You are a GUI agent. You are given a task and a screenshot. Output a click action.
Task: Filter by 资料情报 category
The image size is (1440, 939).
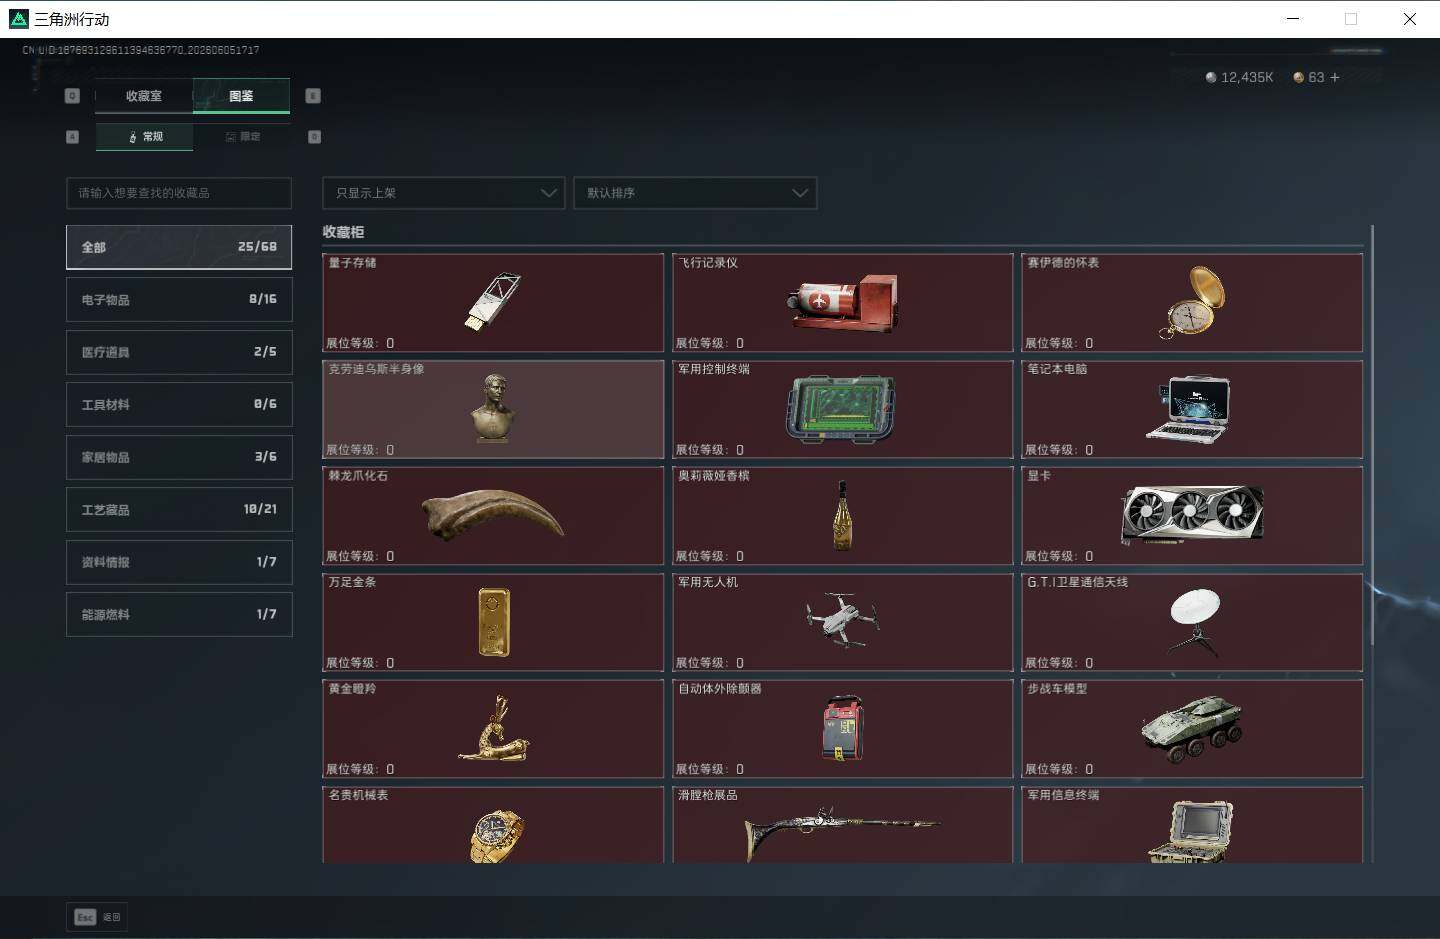point(179,562)
